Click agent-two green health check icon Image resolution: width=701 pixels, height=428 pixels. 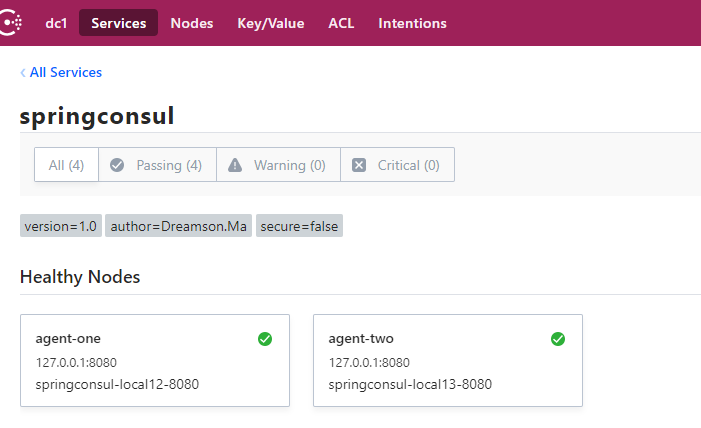pos(558,339)
